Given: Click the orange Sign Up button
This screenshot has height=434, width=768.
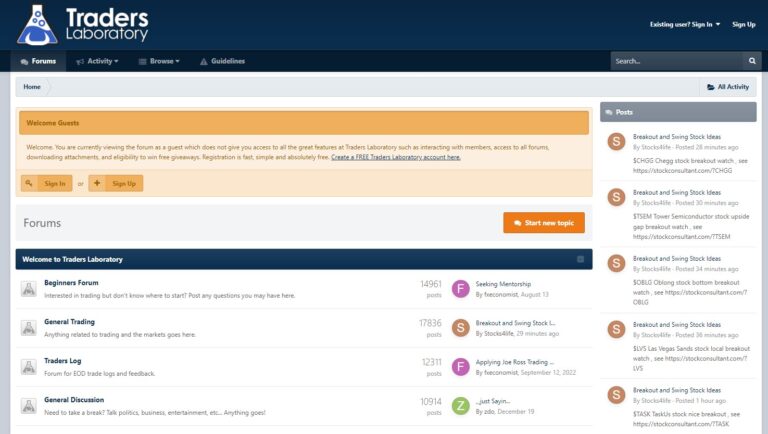Looking at the screenshot, I should [116, 183].
